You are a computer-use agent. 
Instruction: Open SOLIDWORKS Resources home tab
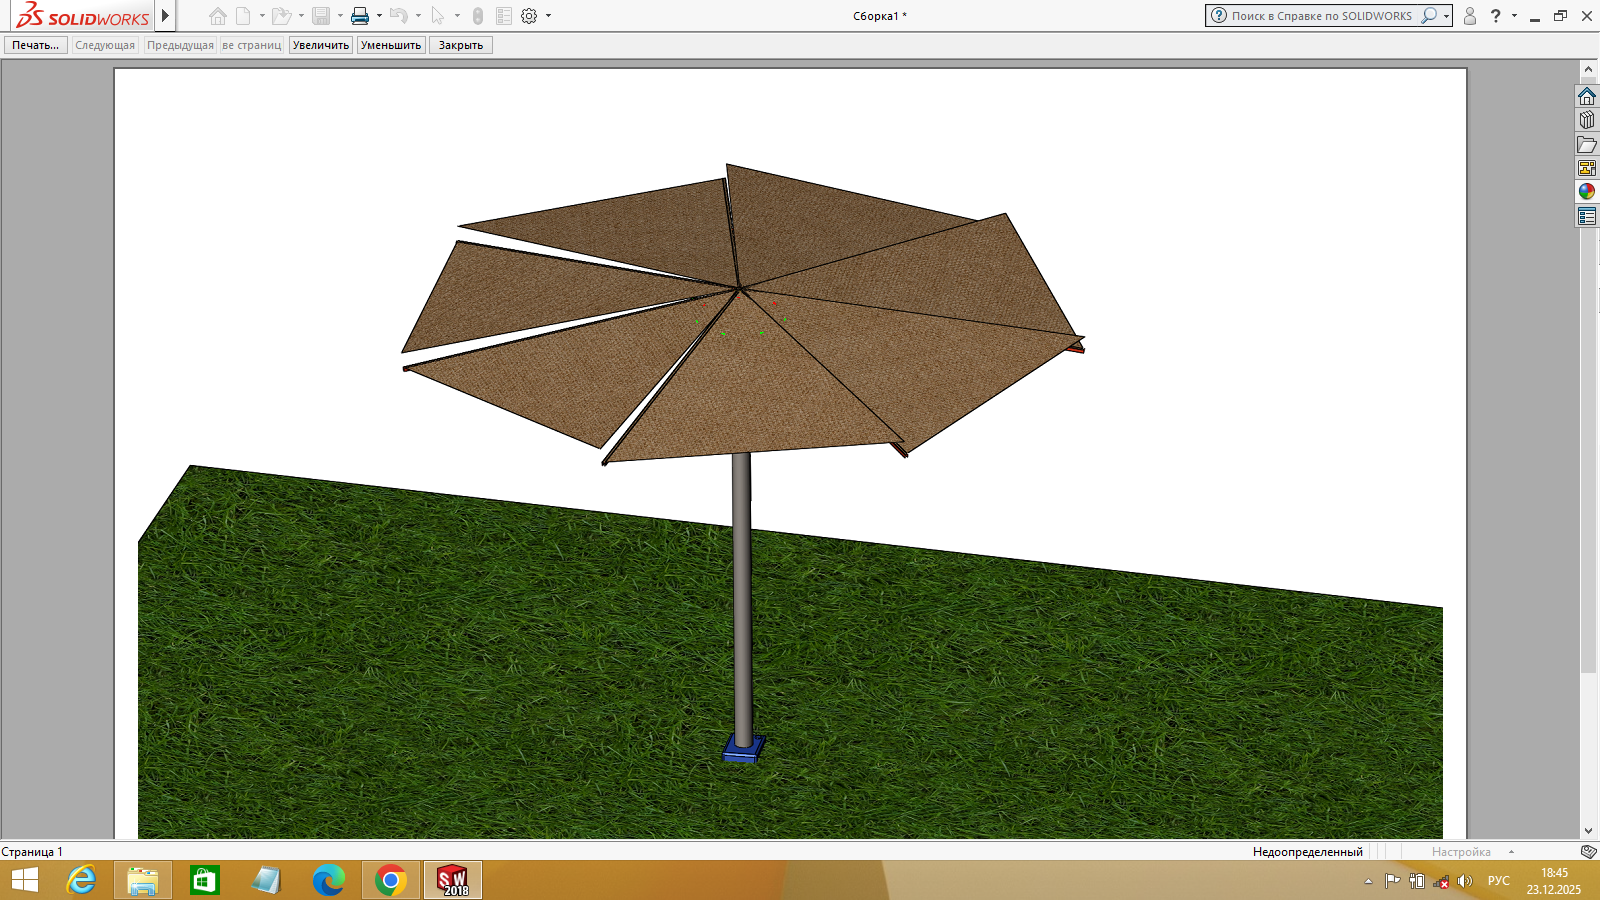click(1587, 96)
